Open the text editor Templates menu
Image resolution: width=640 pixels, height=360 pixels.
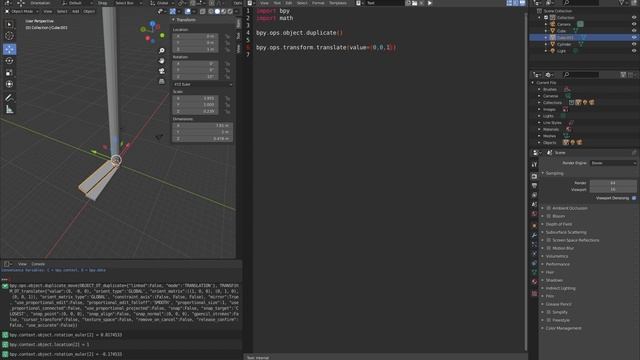click(x=338, y=3)
